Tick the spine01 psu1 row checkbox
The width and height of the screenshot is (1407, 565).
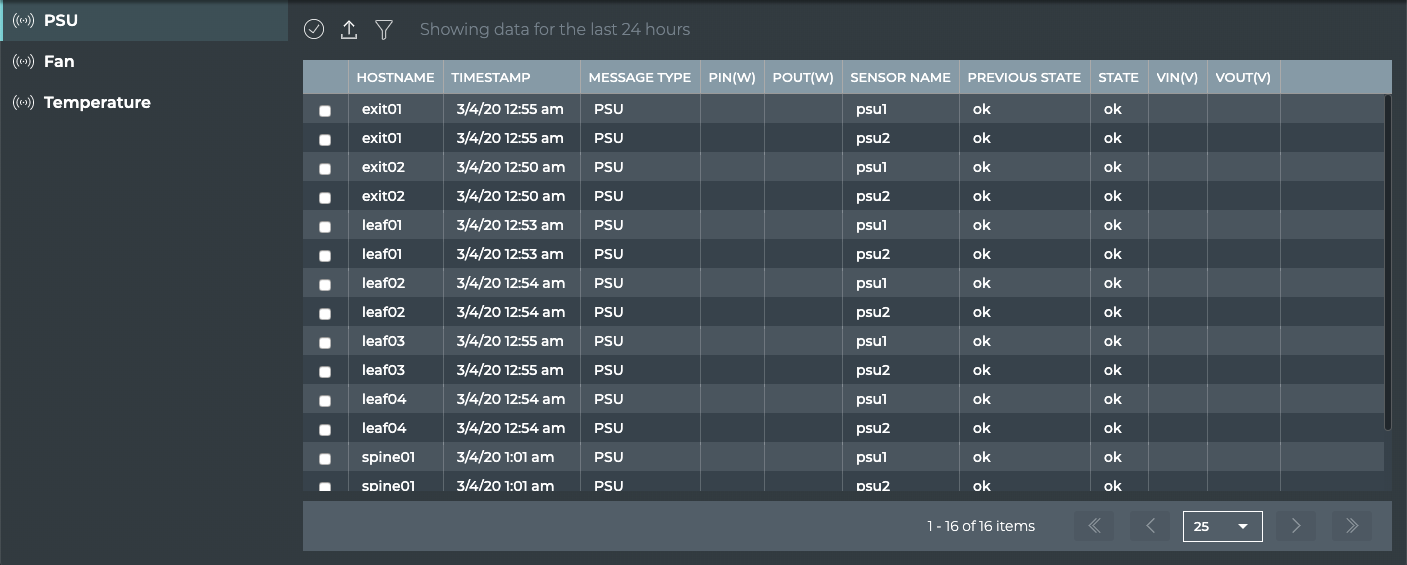pos(325,459)
